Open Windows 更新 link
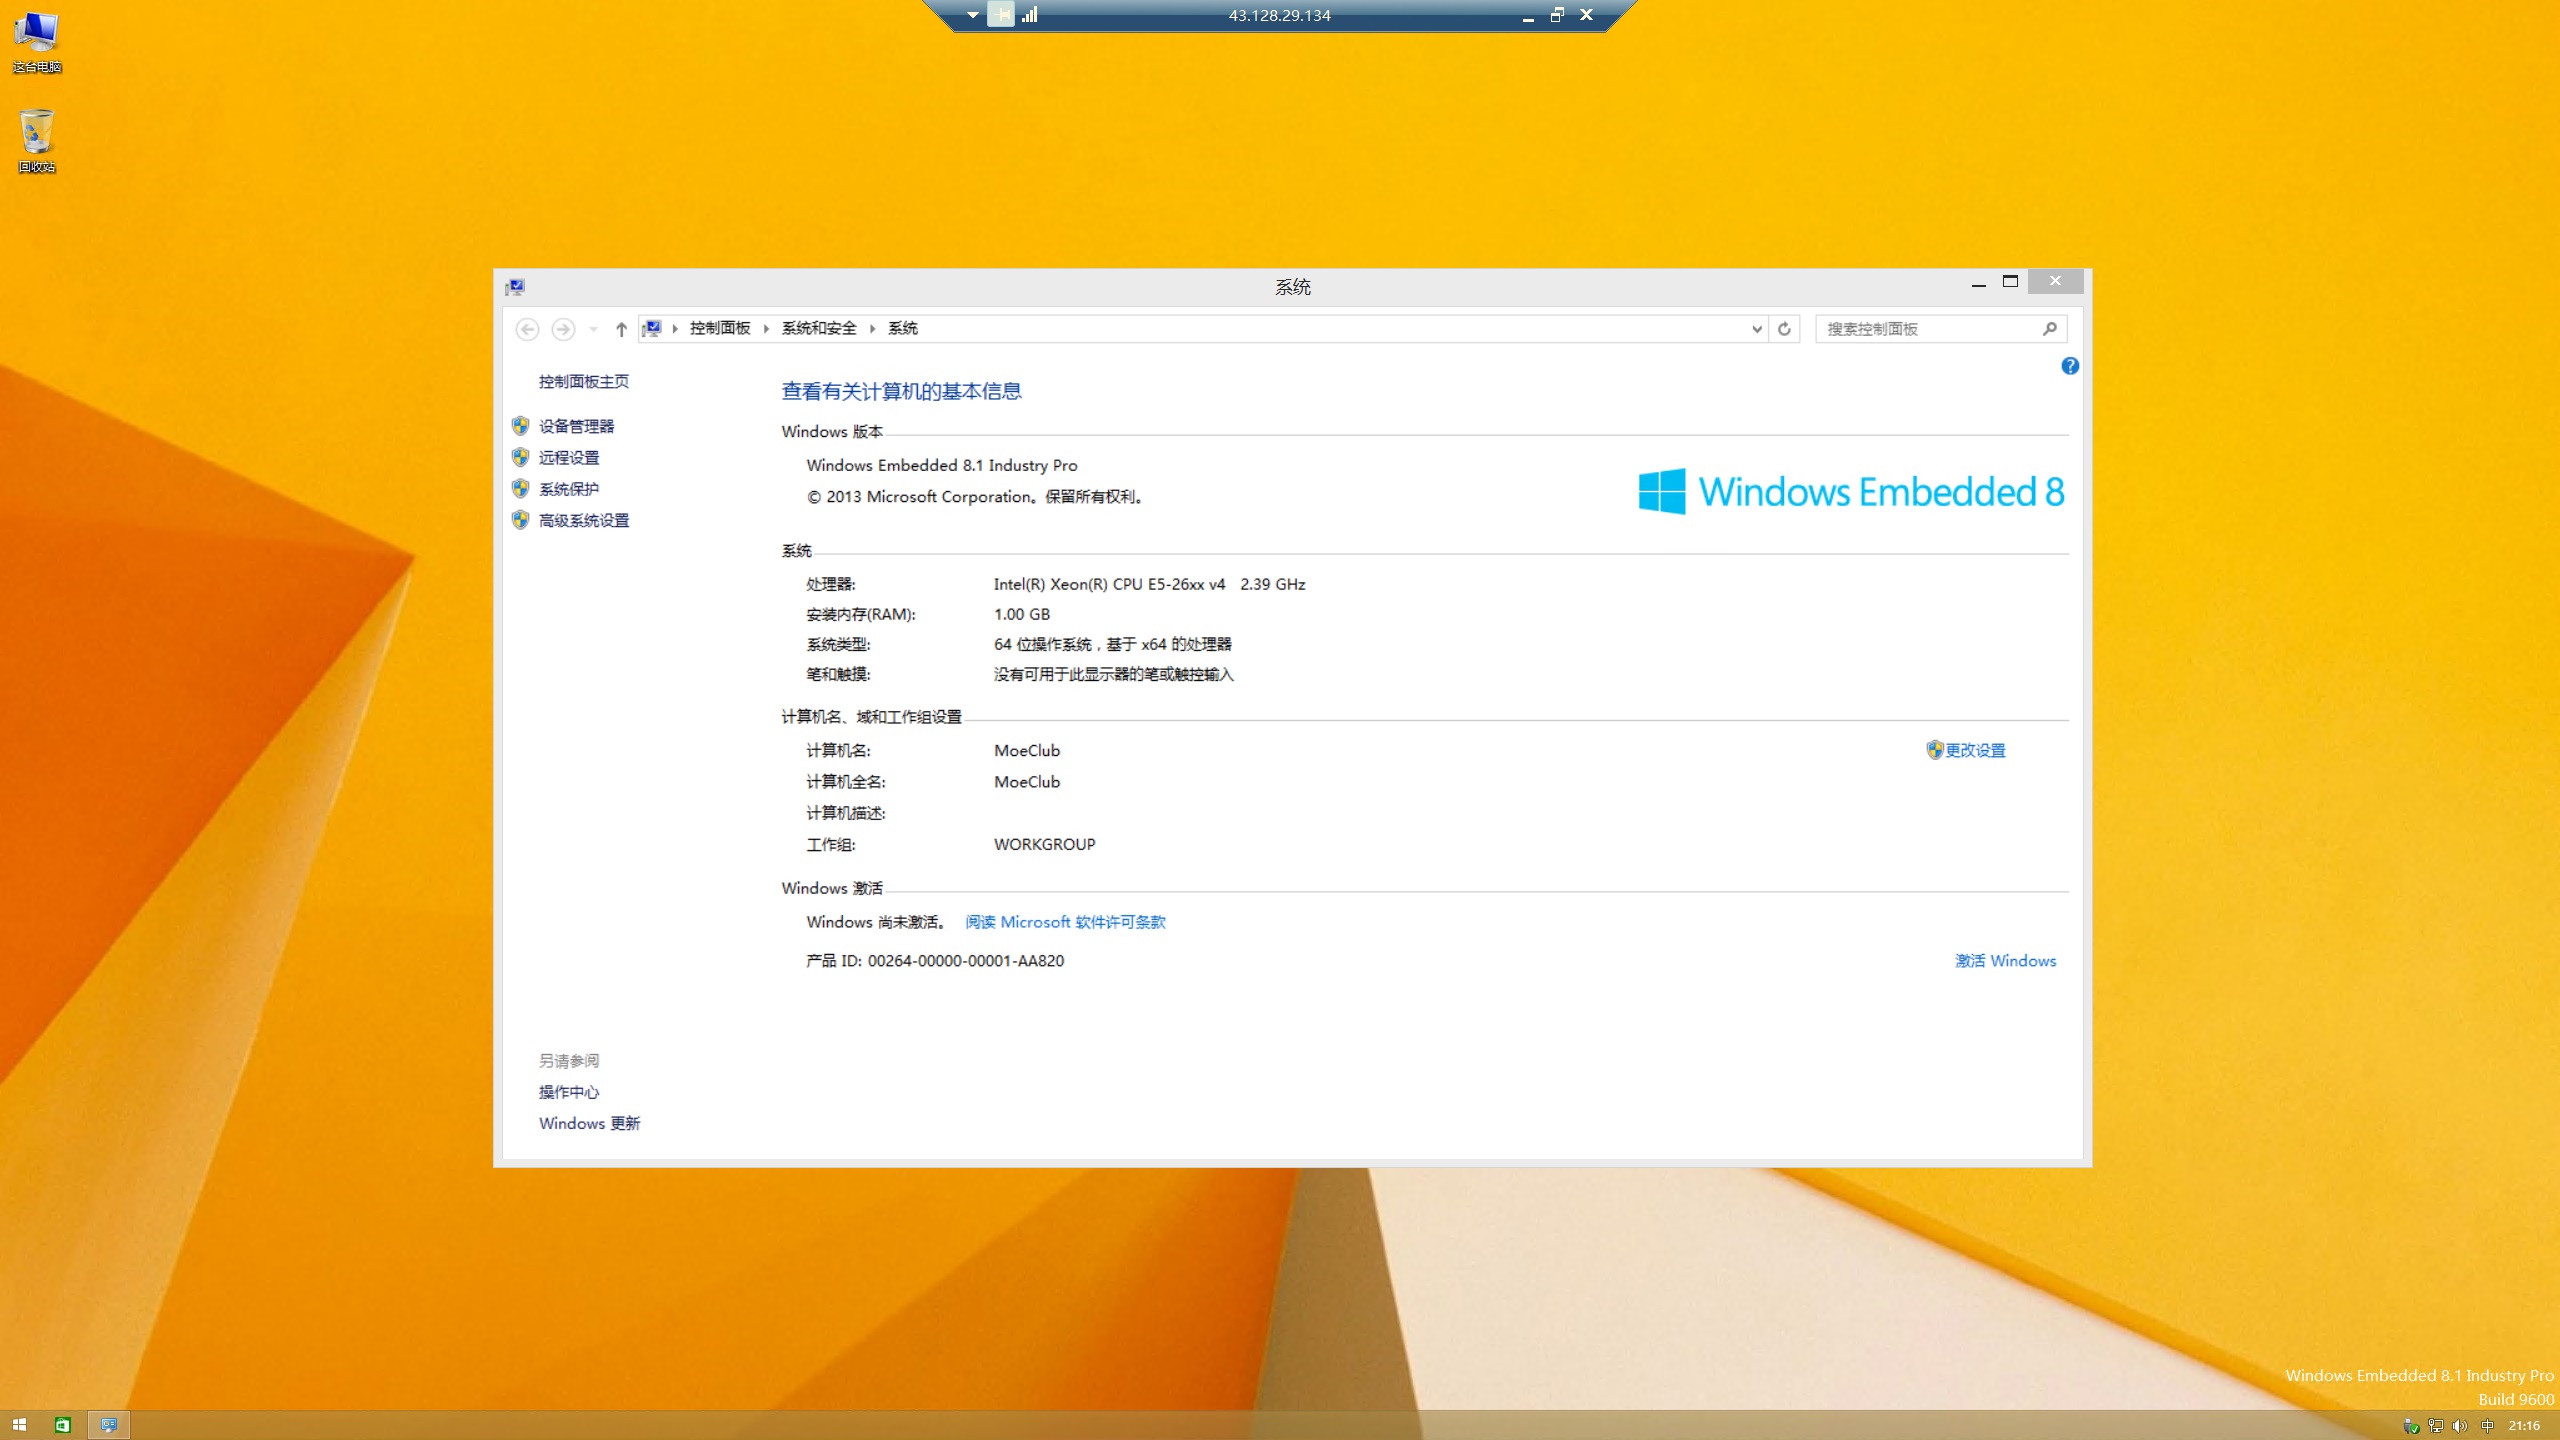2560x1440 pixels. [x=589, y=1123]
